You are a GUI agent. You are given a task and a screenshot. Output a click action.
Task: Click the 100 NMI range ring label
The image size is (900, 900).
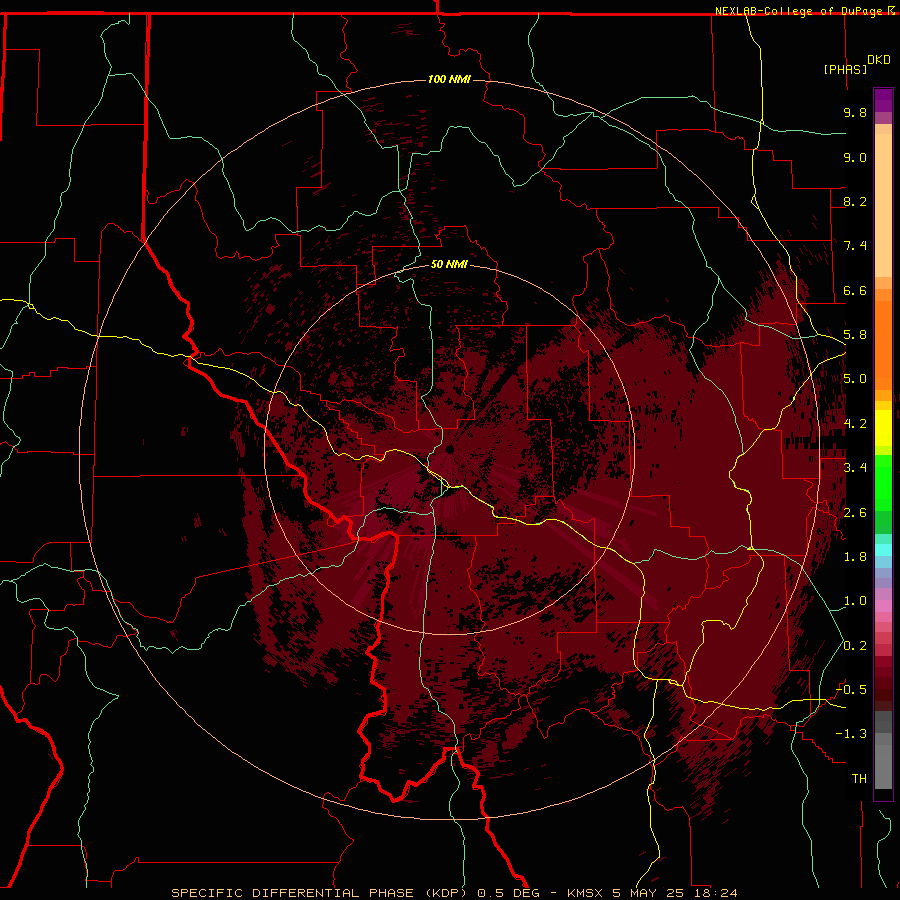pyautogui.click(x=449, y=79)
